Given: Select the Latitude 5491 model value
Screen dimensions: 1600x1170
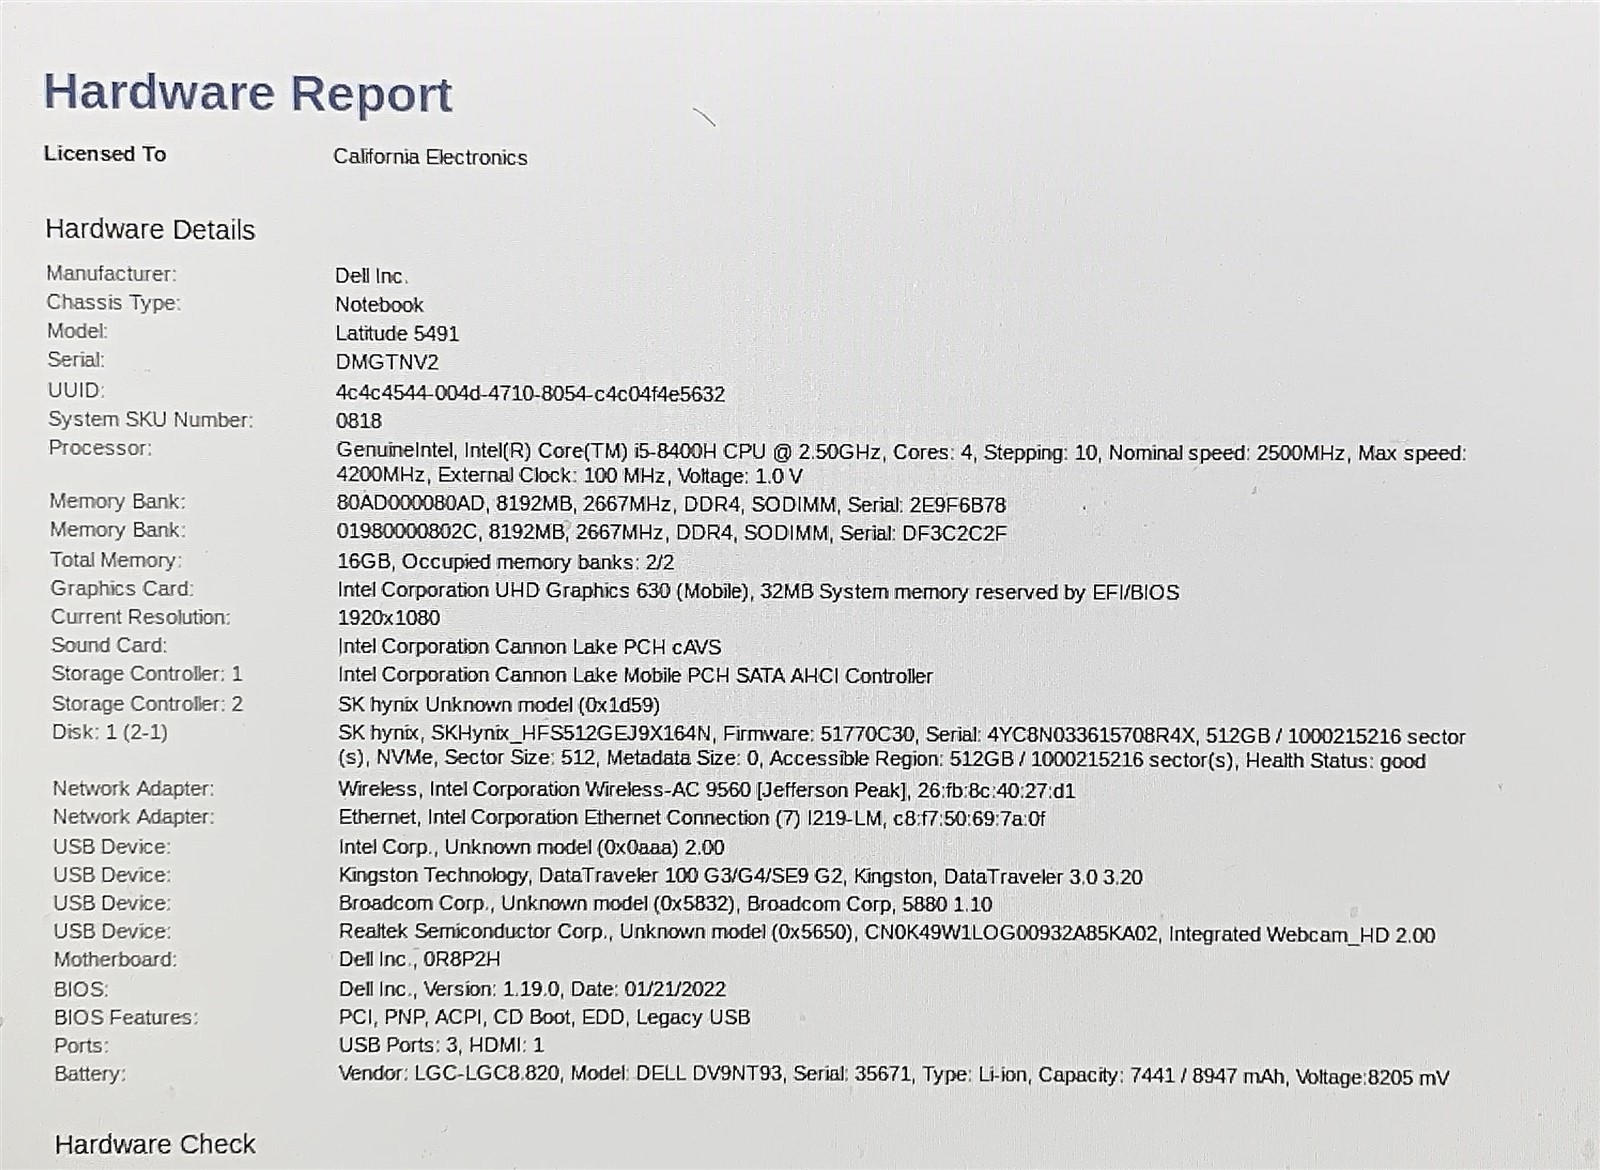Looking at the screenshot, I should pos(397,333).
